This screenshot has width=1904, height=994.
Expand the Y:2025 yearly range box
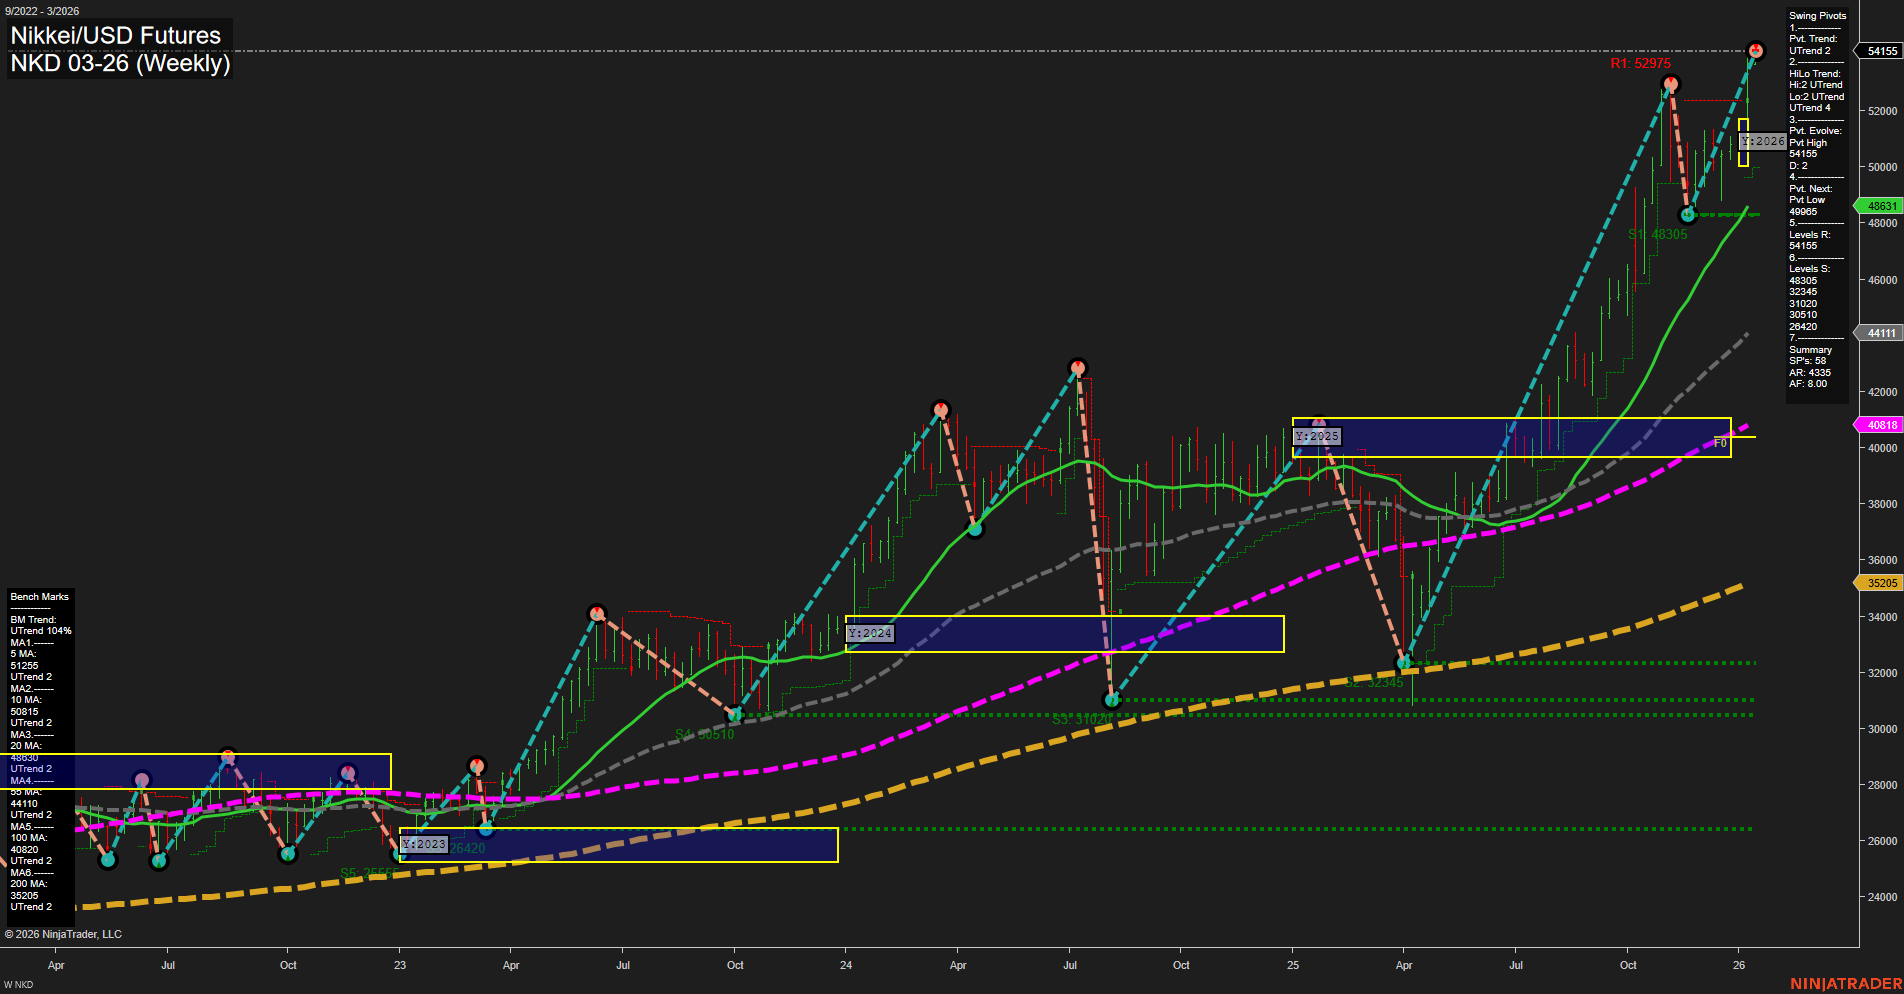(x=1318, y=436)
